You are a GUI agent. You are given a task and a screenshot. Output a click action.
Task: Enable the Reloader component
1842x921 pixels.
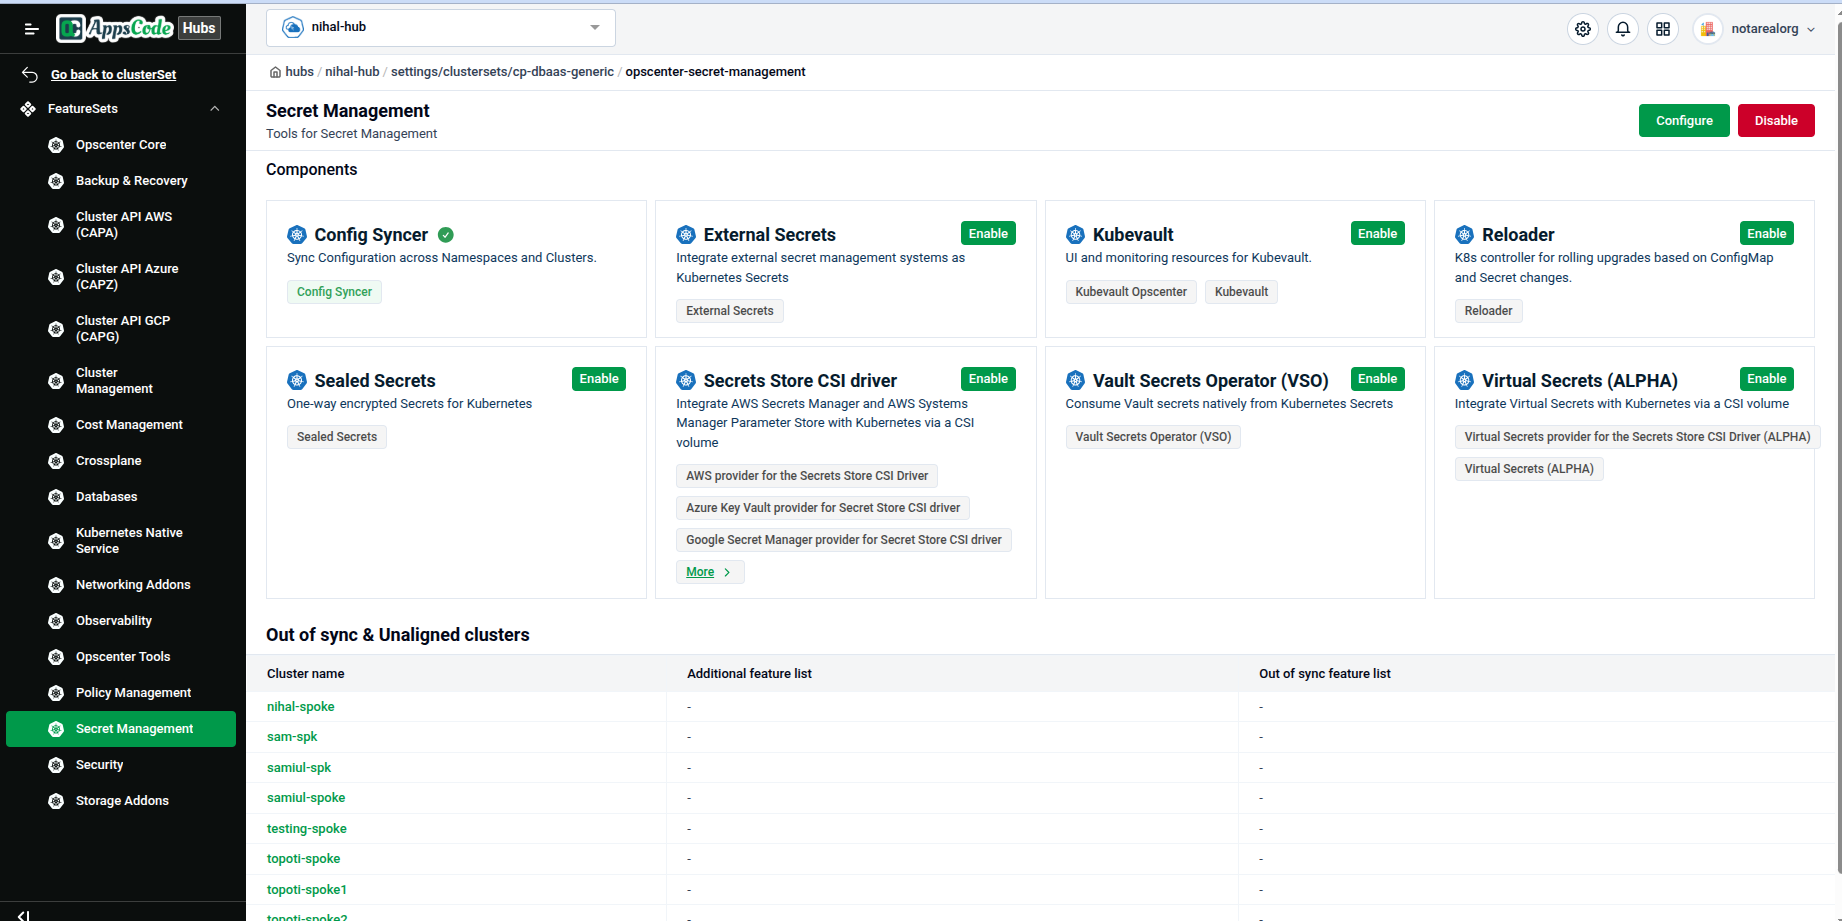pyautogui.click(x=1767, y=233)
